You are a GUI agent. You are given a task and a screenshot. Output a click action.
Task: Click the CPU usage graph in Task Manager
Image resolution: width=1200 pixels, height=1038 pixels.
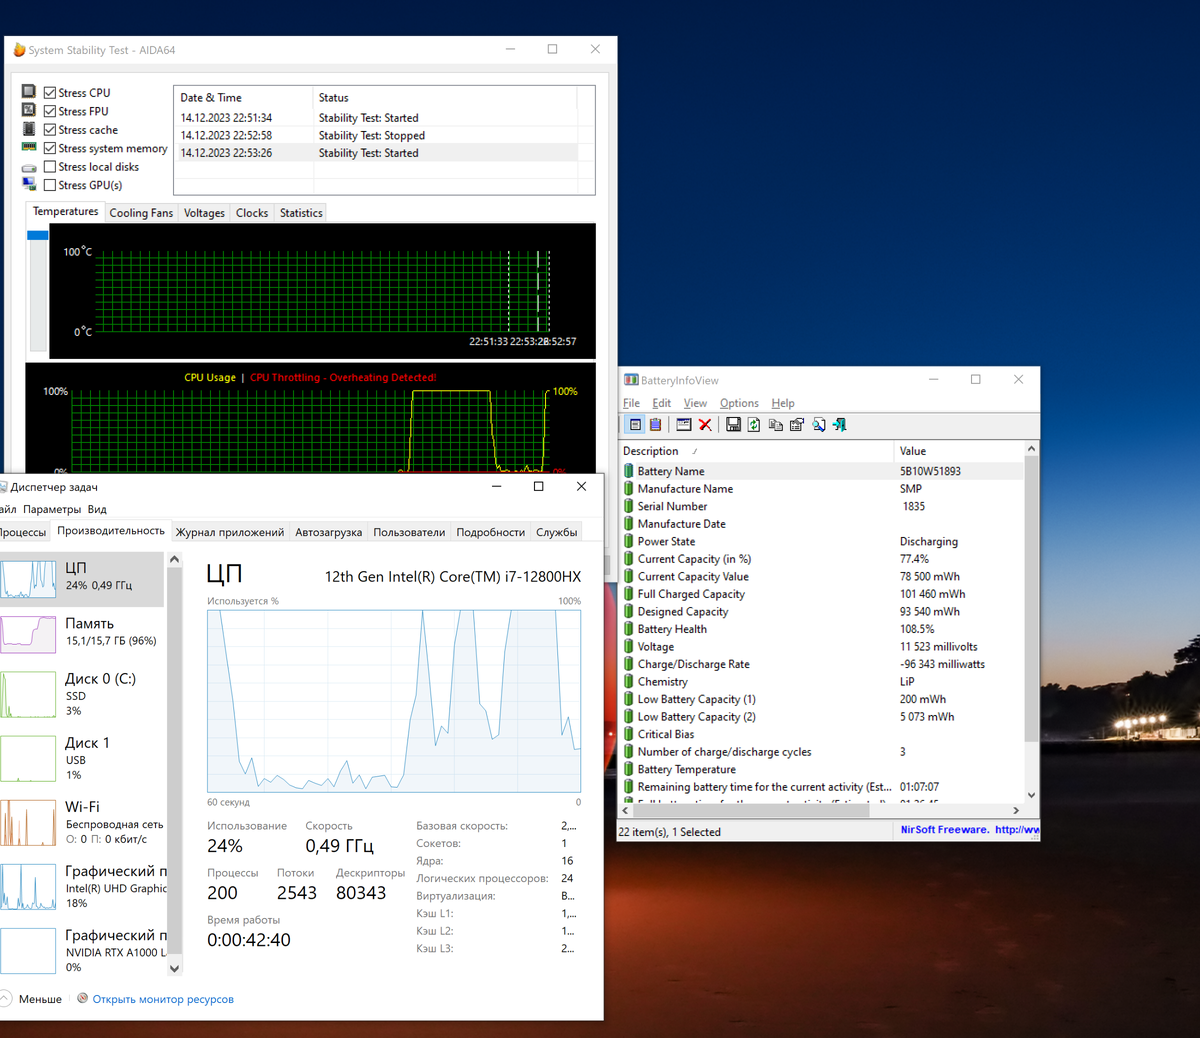[394, 701]
